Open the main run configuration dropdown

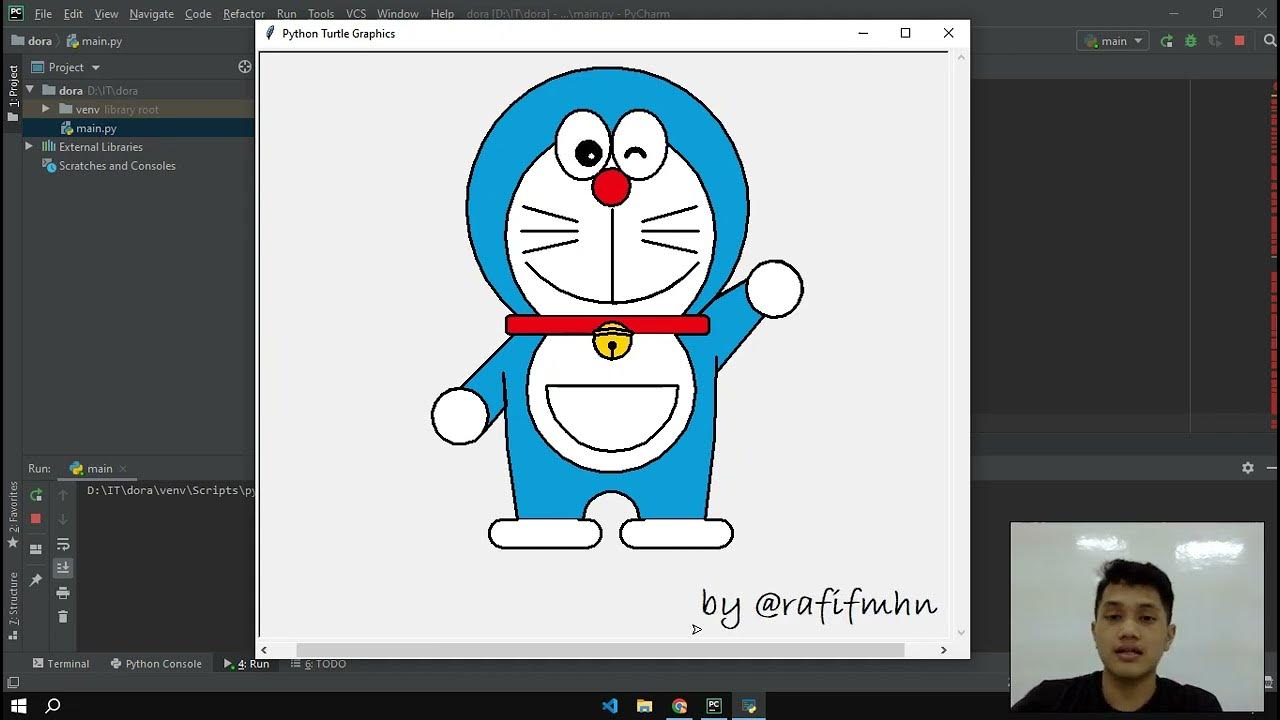[1113, 41]
